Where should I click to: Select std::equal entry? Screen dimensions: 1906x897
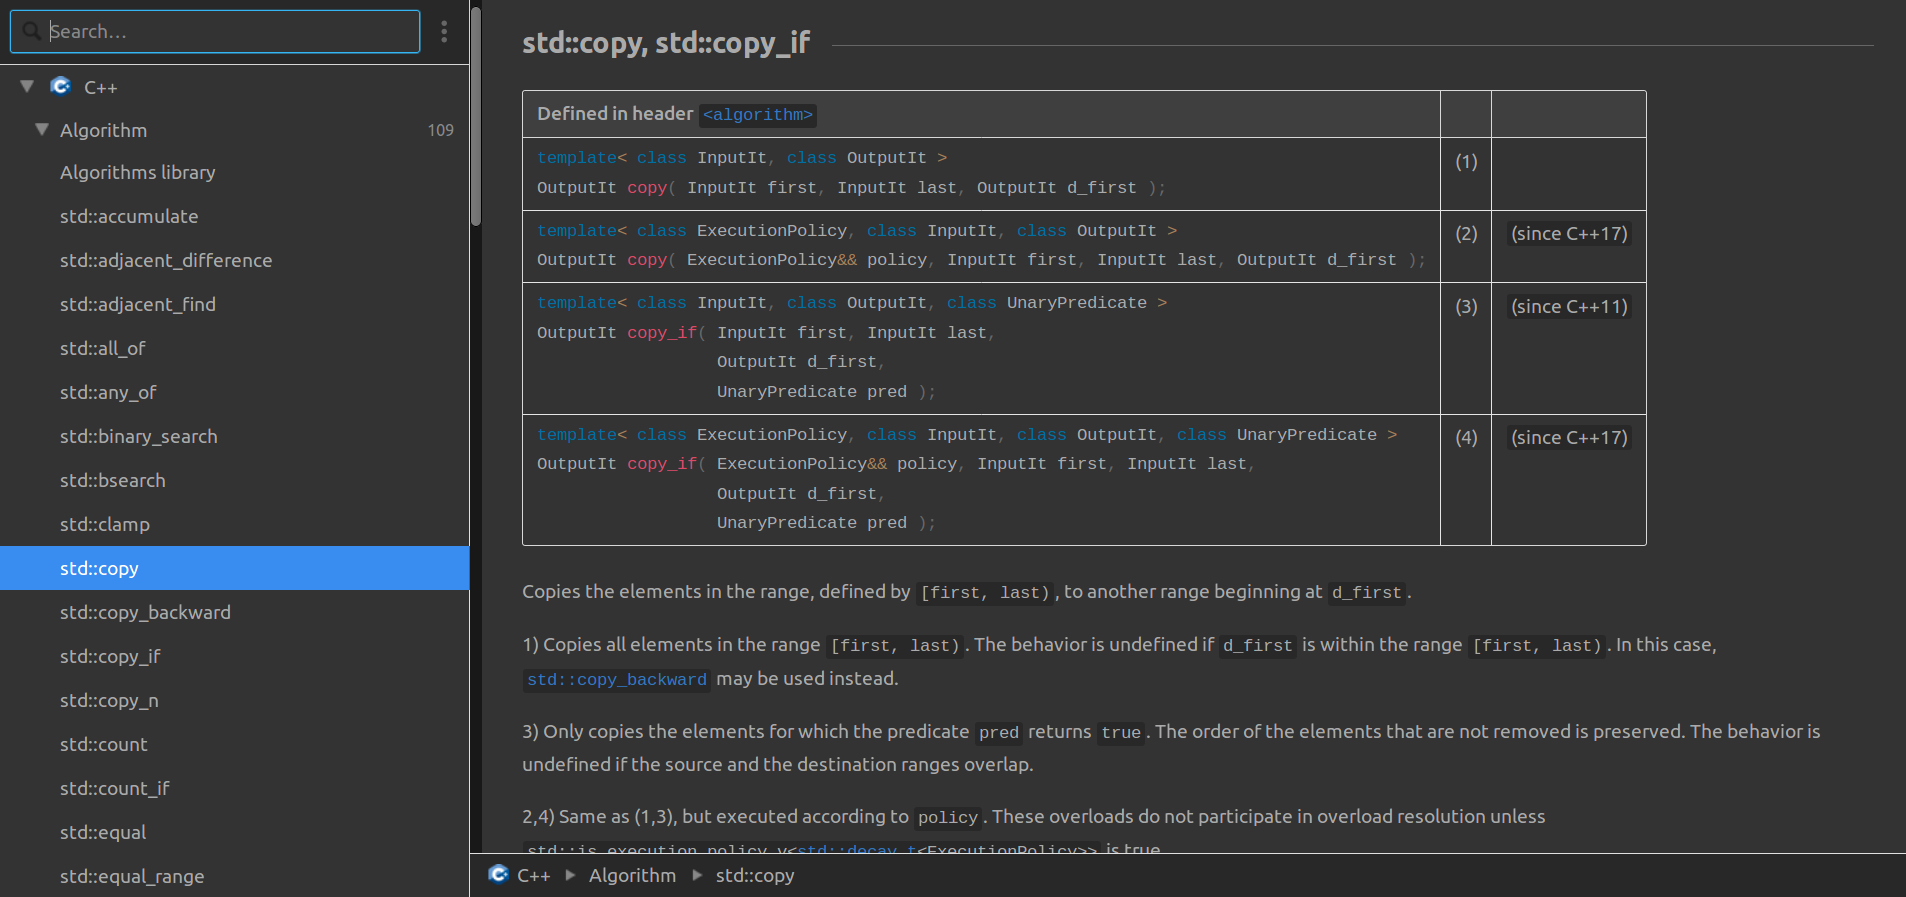[x=235, y=832]
